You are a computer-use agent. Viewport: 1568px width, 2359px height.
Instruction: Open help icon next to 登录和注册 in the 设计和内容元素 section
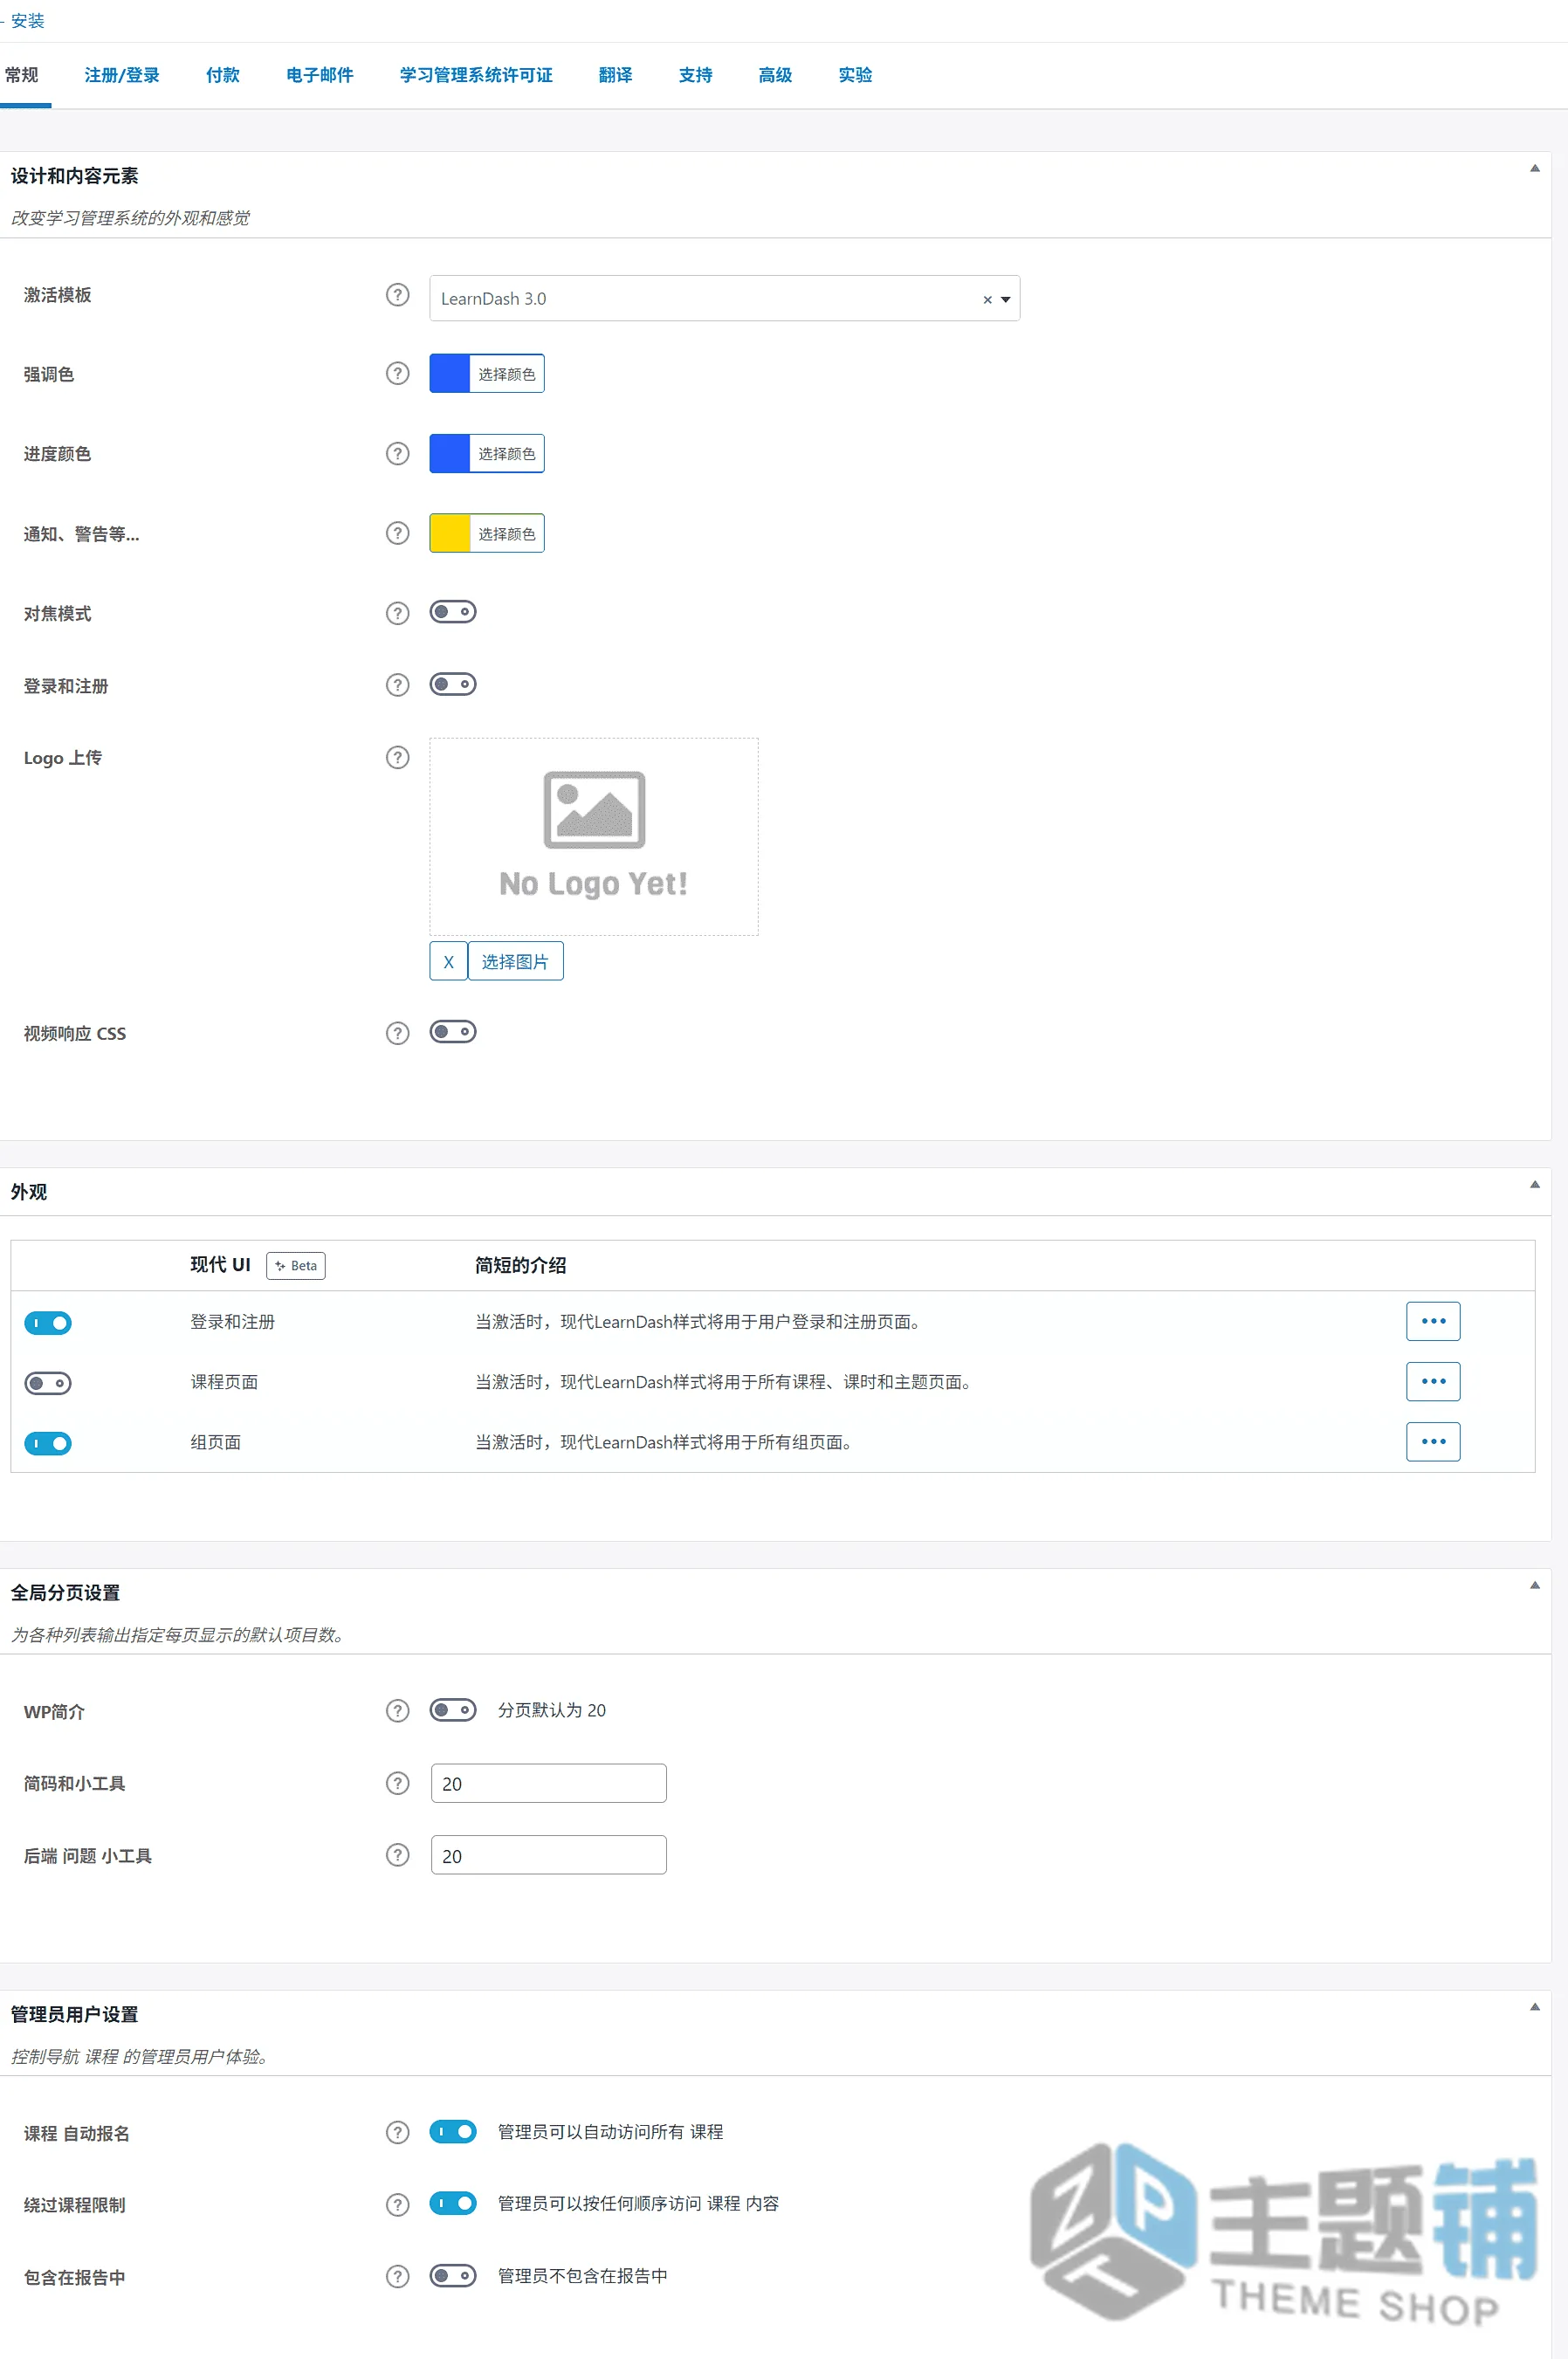[x=397, y=685]
